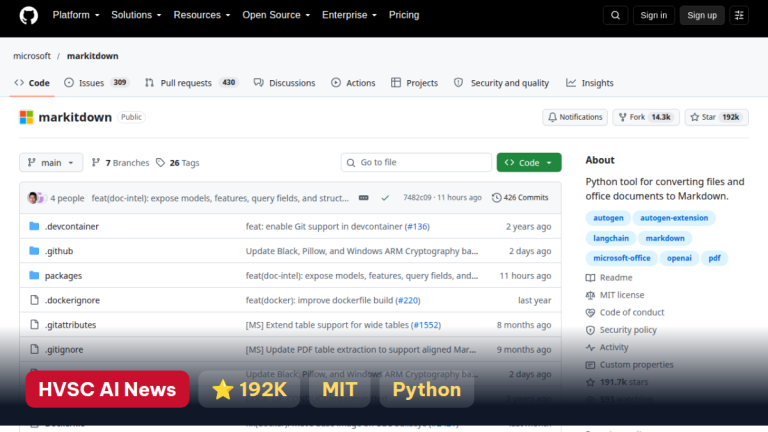Open the search magnifier icon

click(615, 15)
